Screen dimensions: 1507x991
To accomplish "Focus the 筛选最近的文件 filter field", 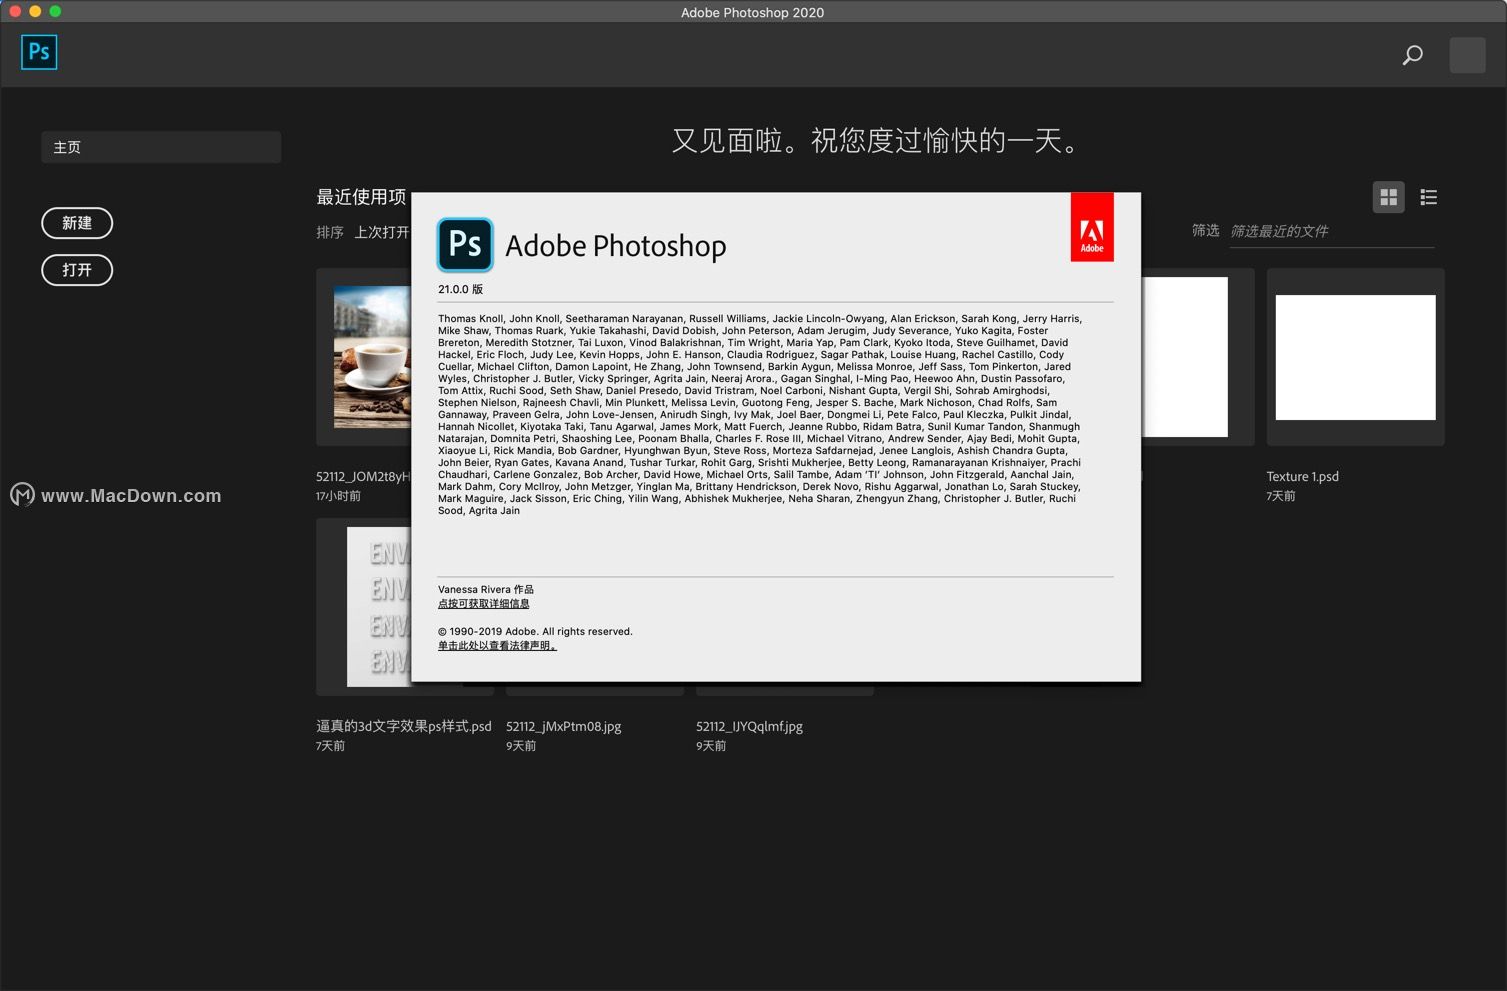I will click(1331, 231).
